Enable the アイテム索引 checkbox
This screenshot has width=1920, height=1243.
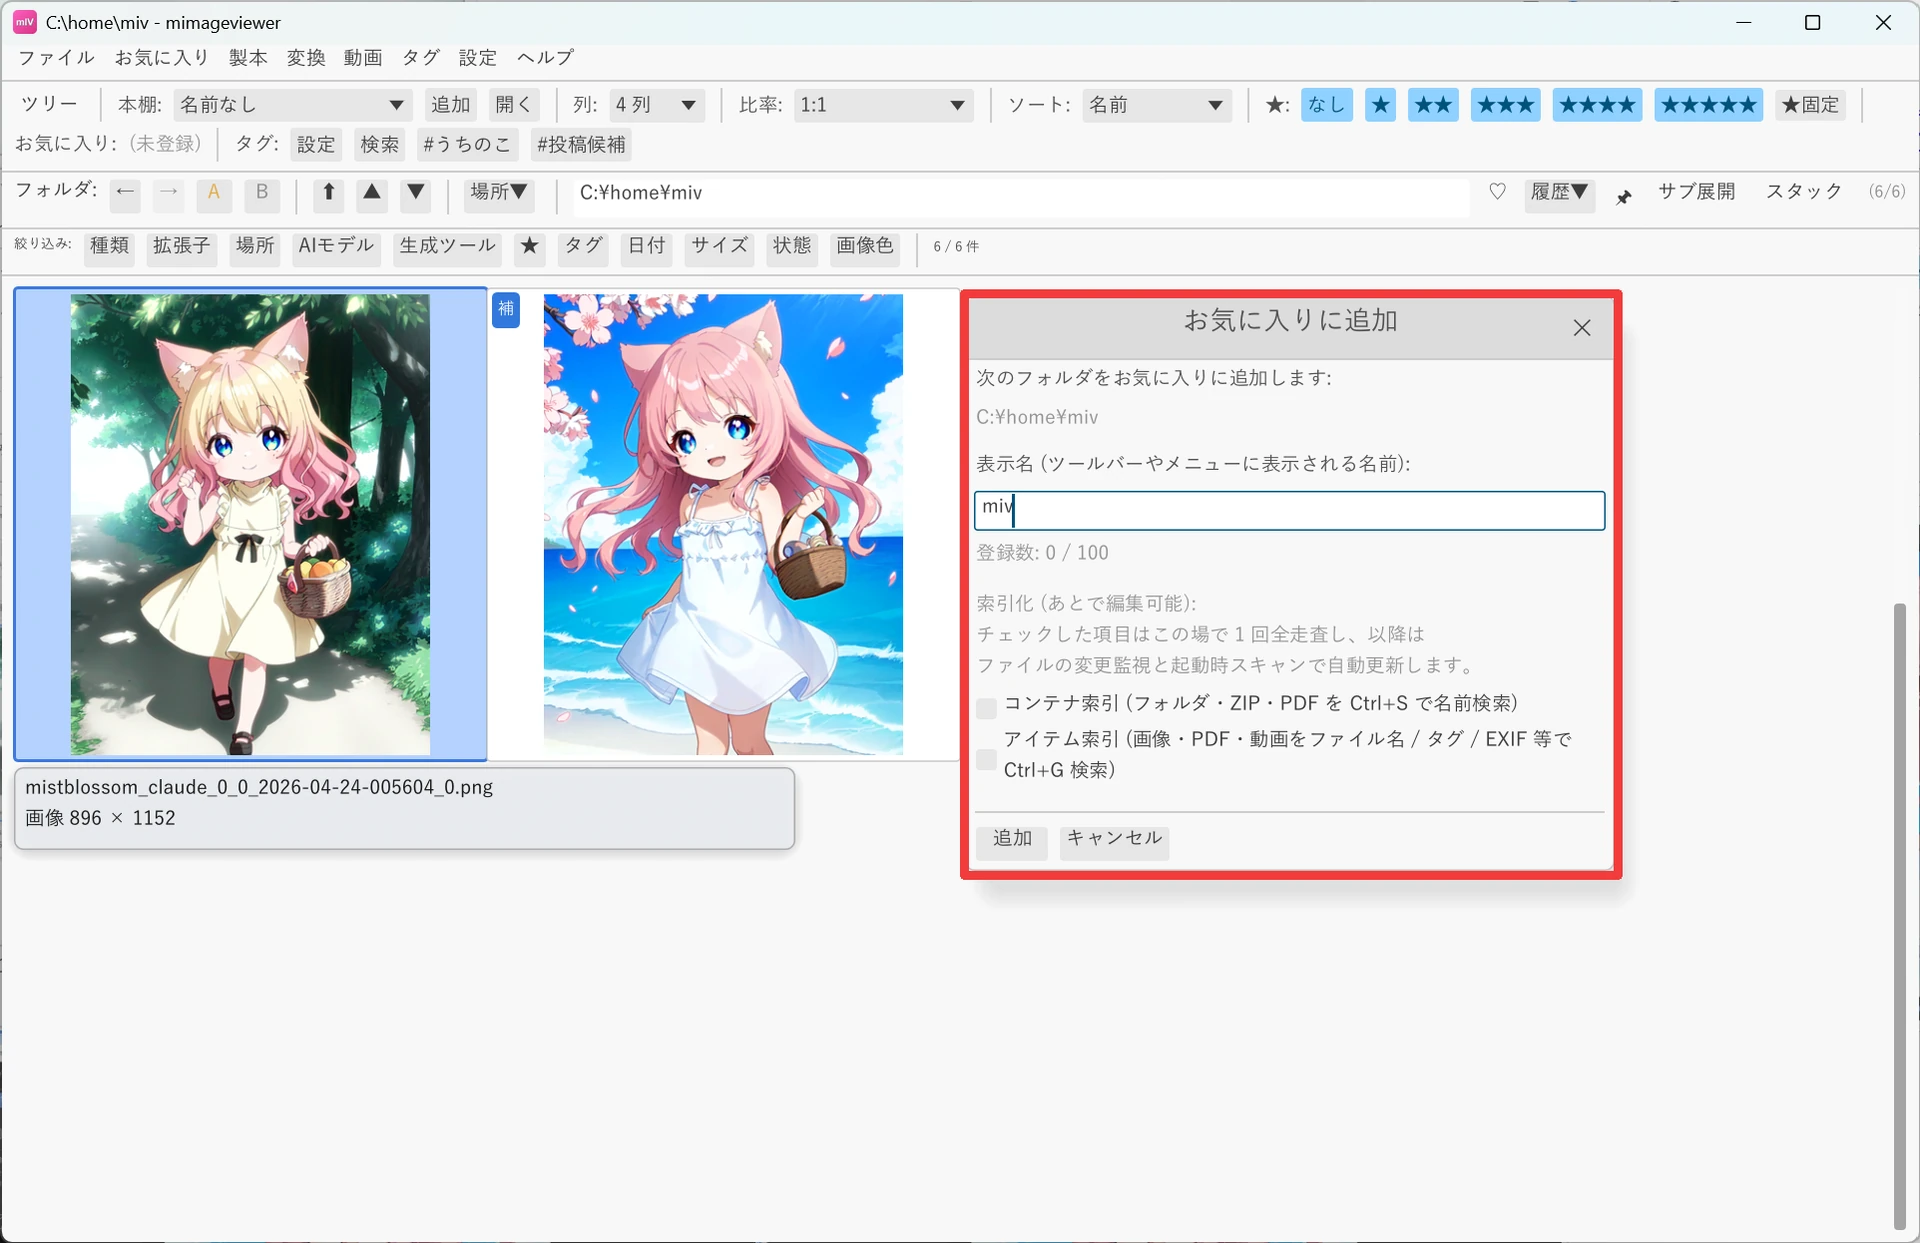point(986,759)
